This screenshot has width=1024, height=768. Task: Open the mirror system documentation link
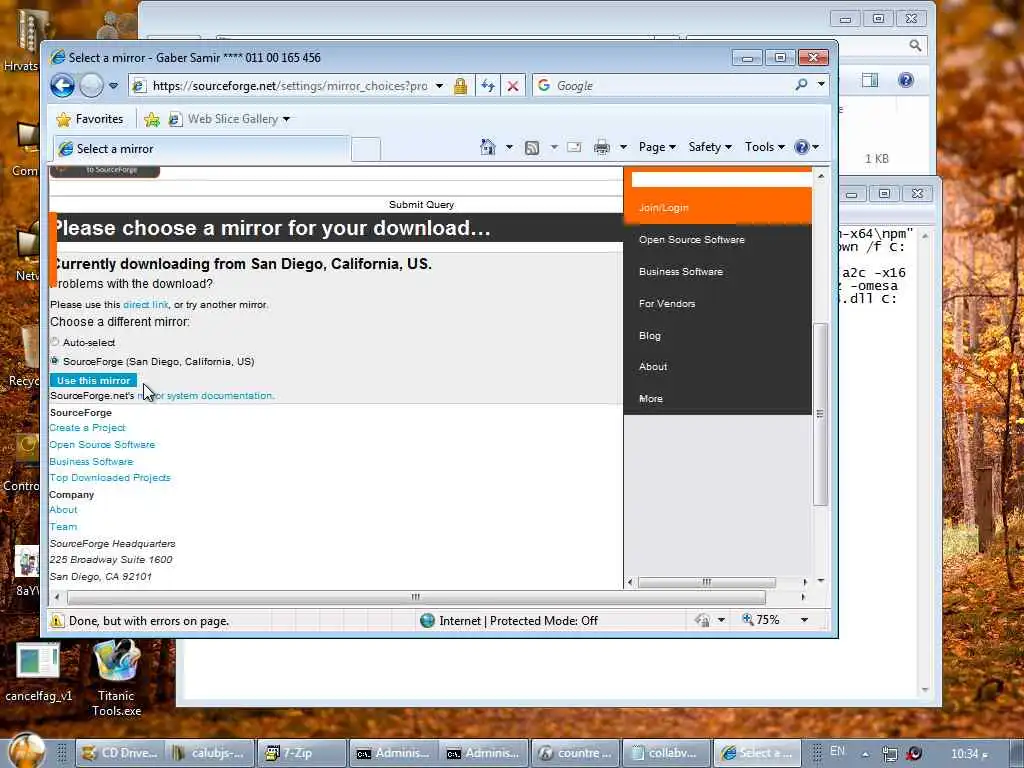pyautogui.click(x=206, y=396)
